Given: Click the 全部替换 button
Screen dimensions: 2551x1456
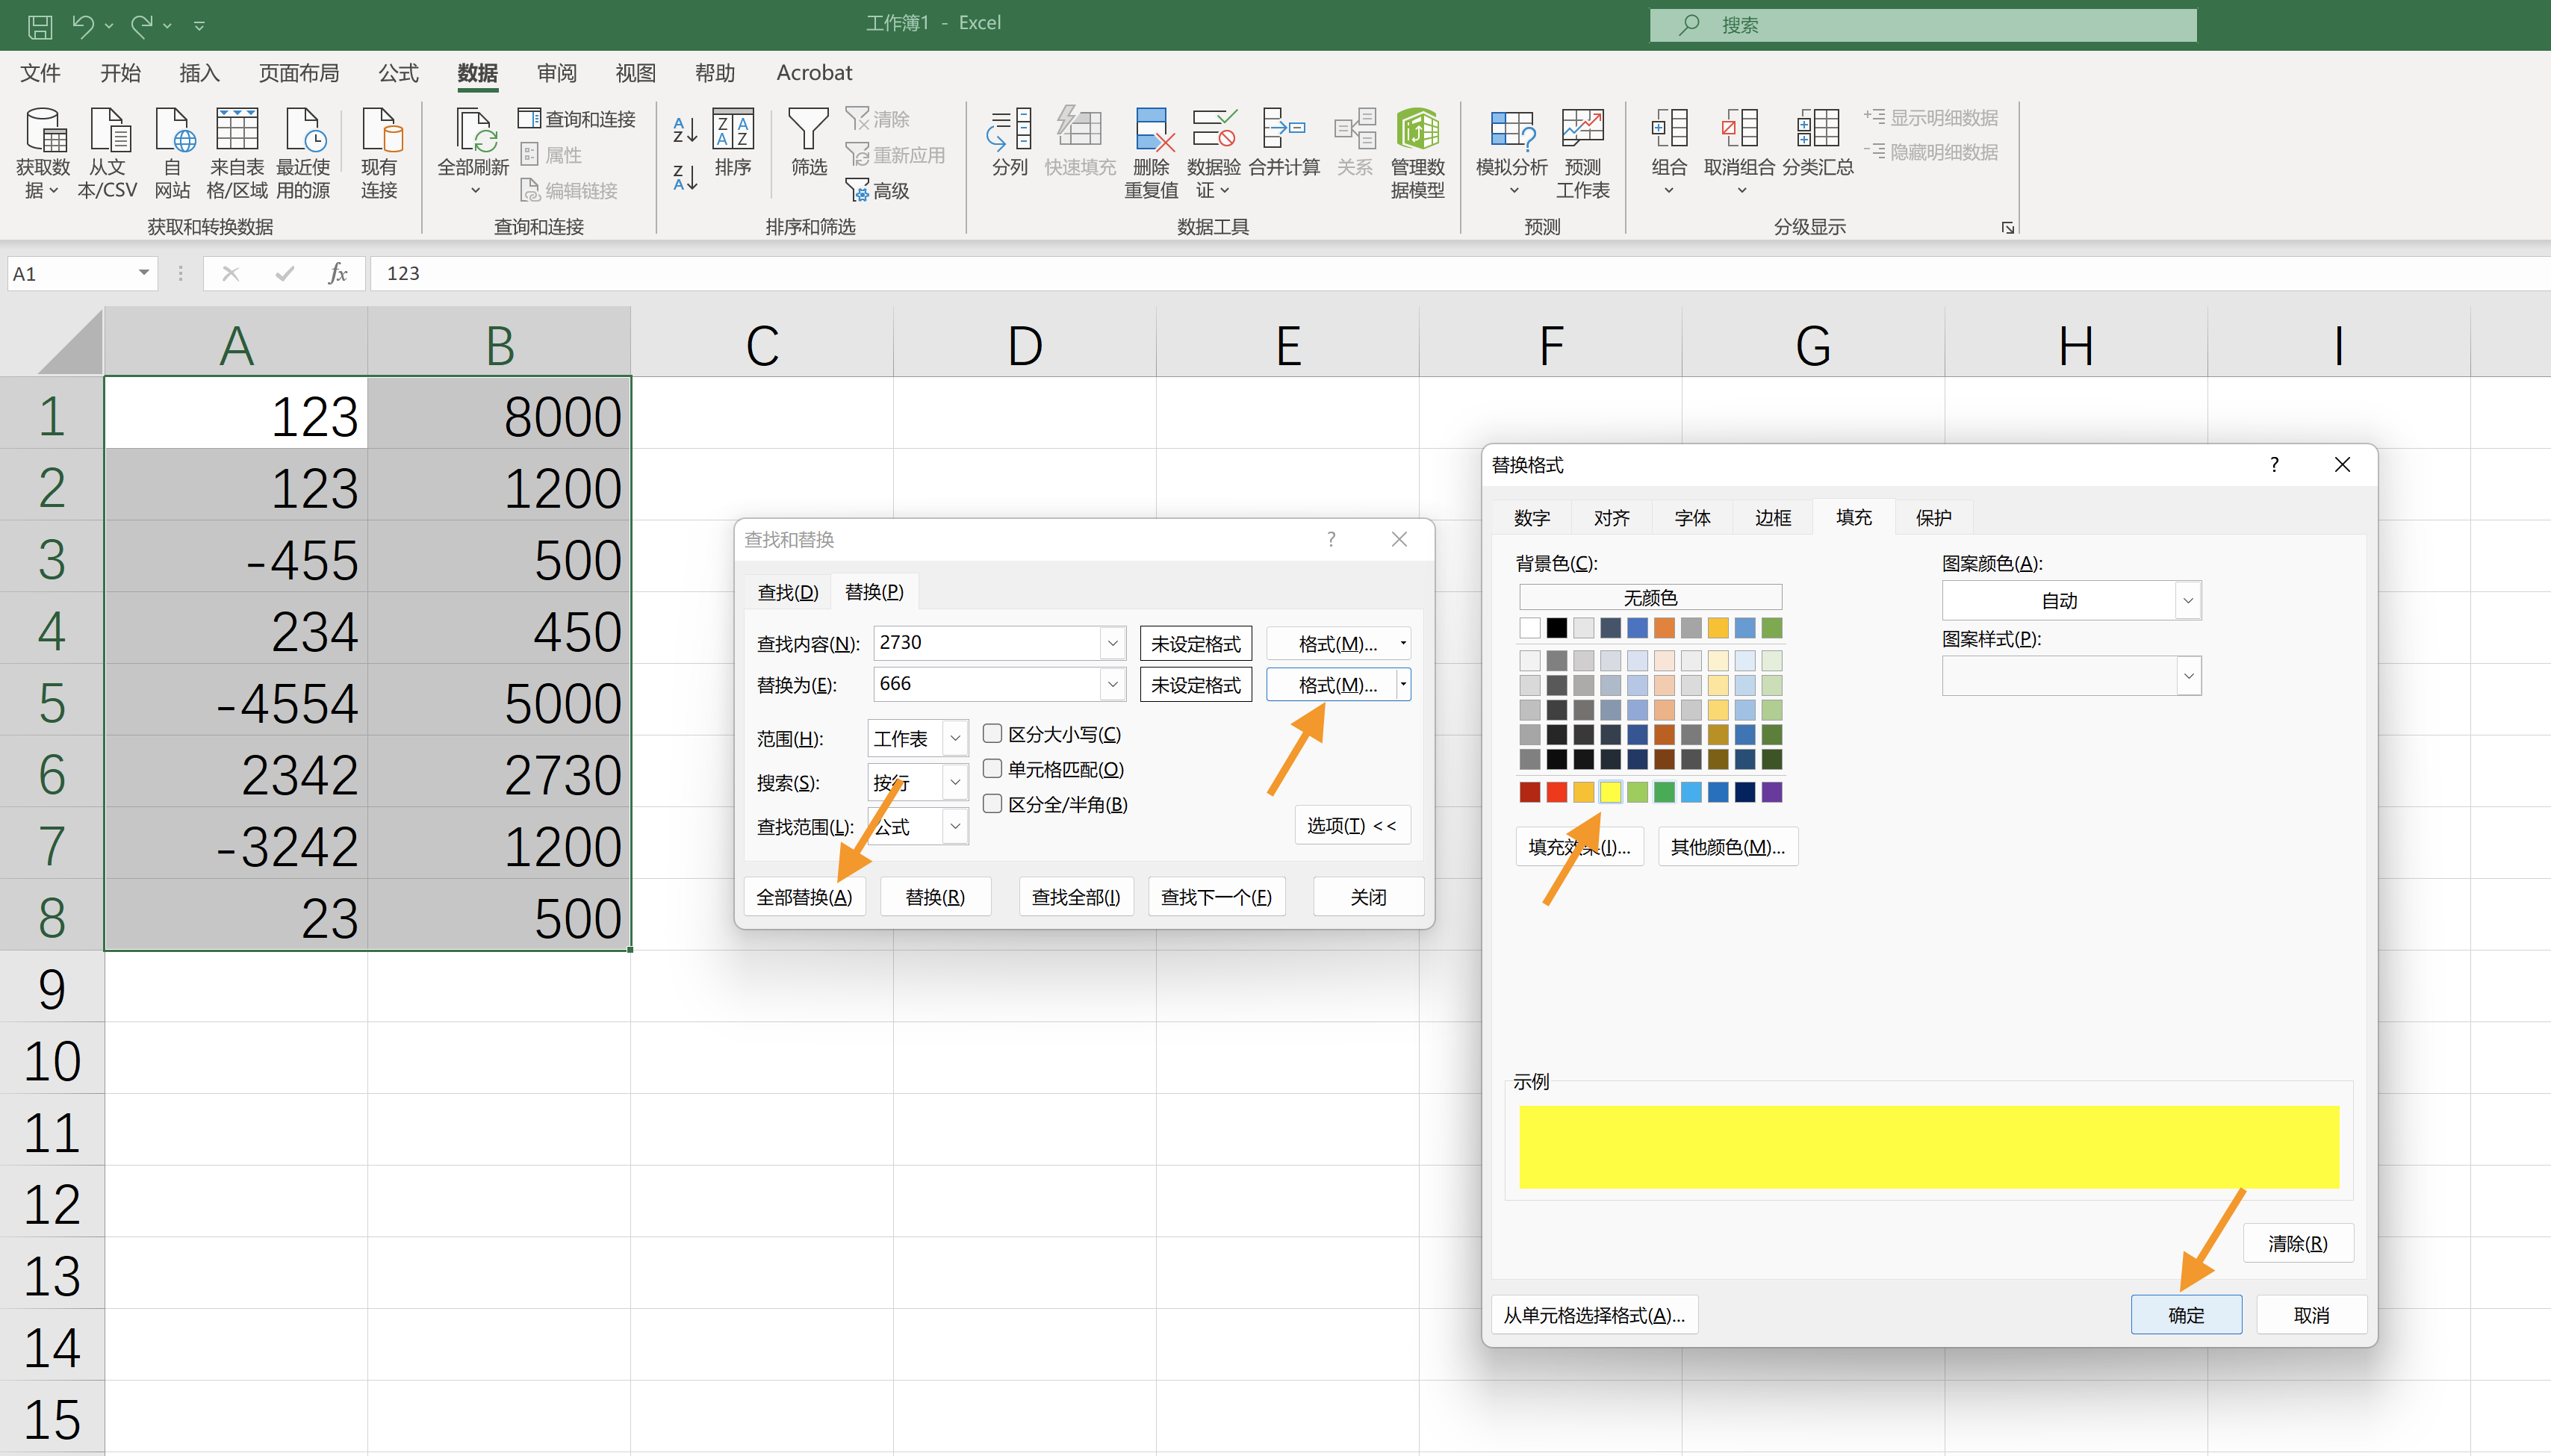Looking at the screenshot, I should [805, 896].
